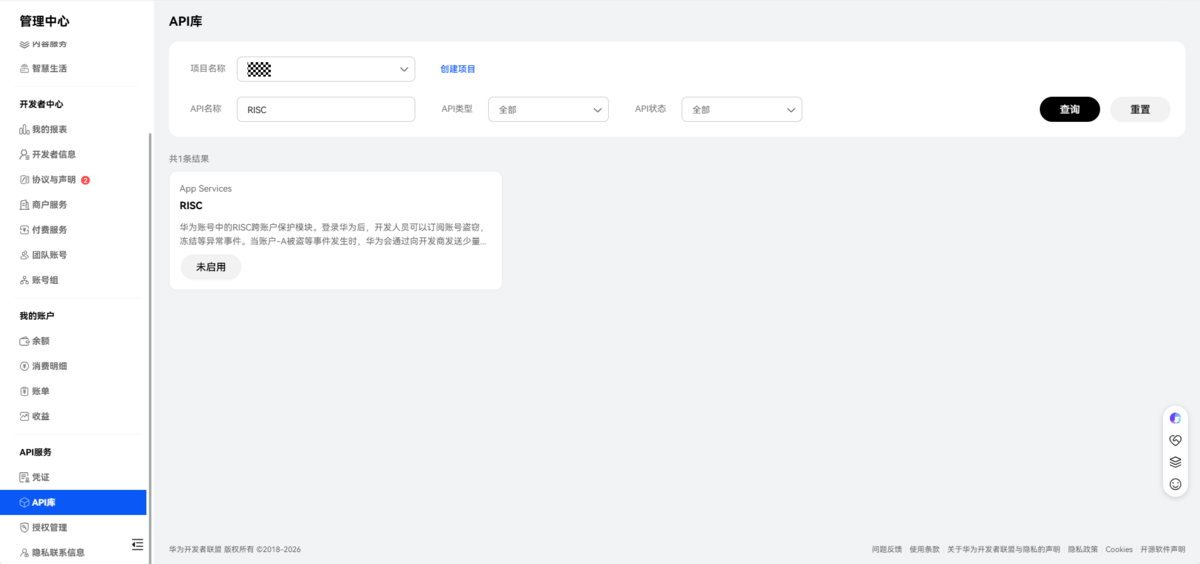1200x564 pixels.
Task: Collapse the sidebar with the indent icon
Action: pyautogui.click(x=137, y=544)
